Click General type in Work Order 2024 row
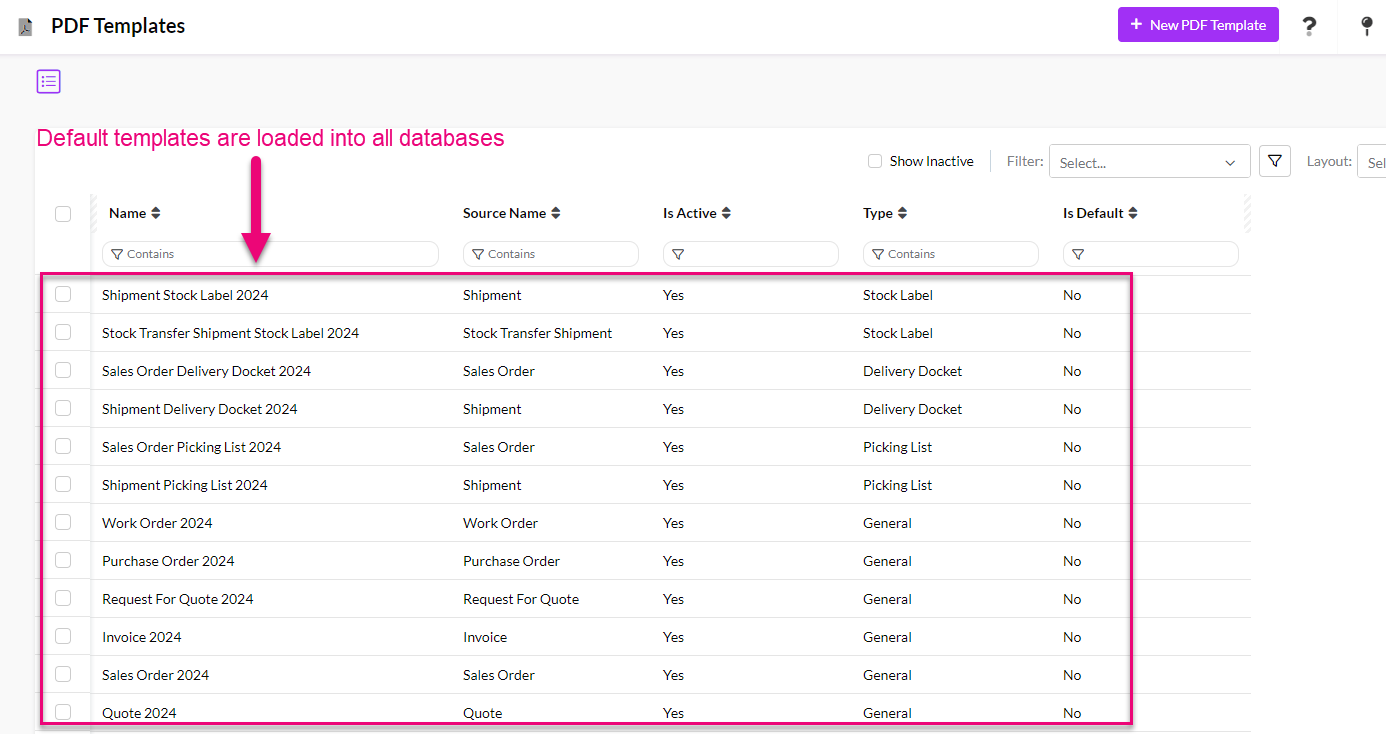This screenshot has height=734, width=1386. pos(887,523)
